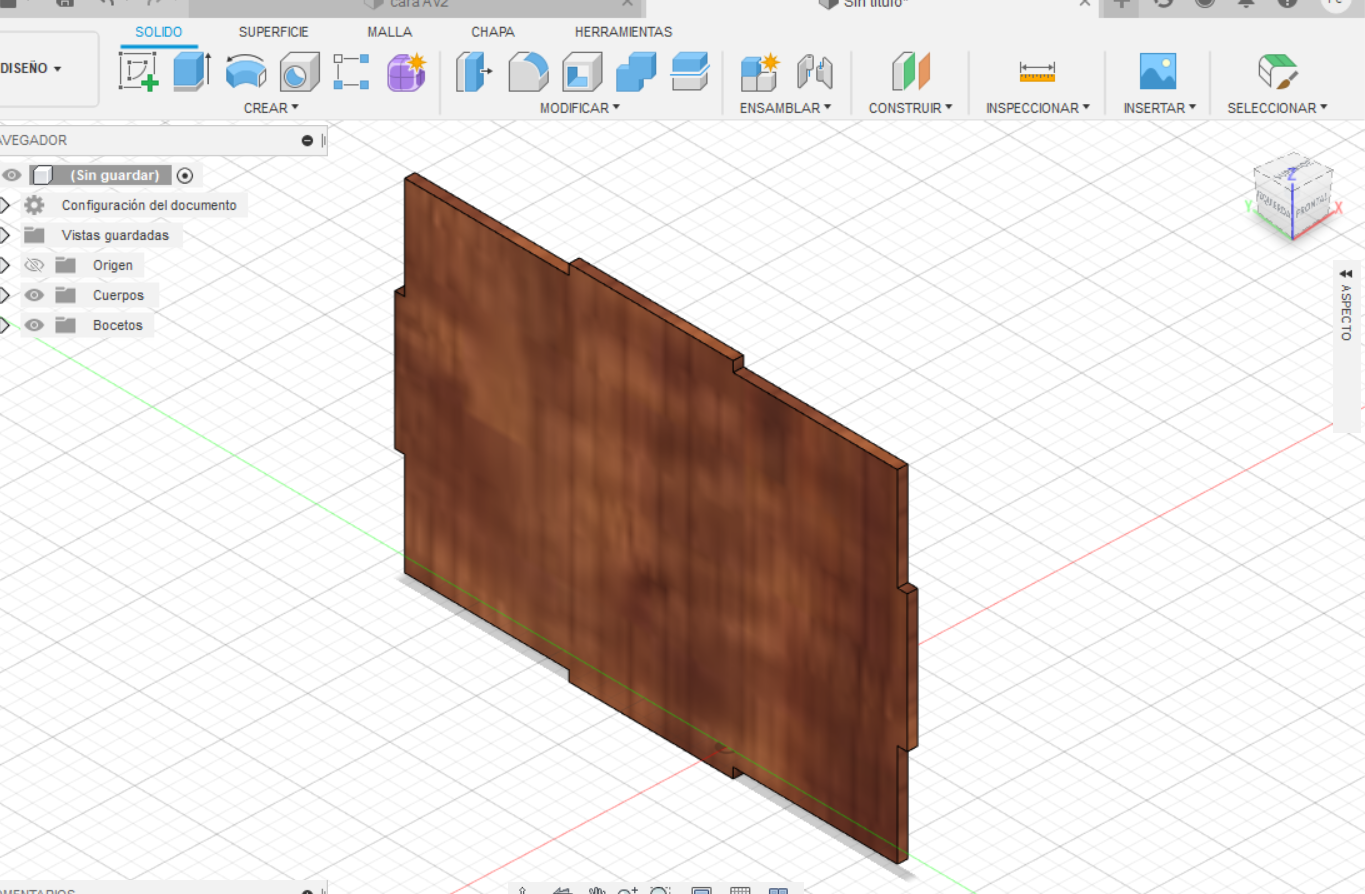Open the CONSTRUIR dropdown menu
Viewport: 1365px width, 894px height.
(911, 108)
